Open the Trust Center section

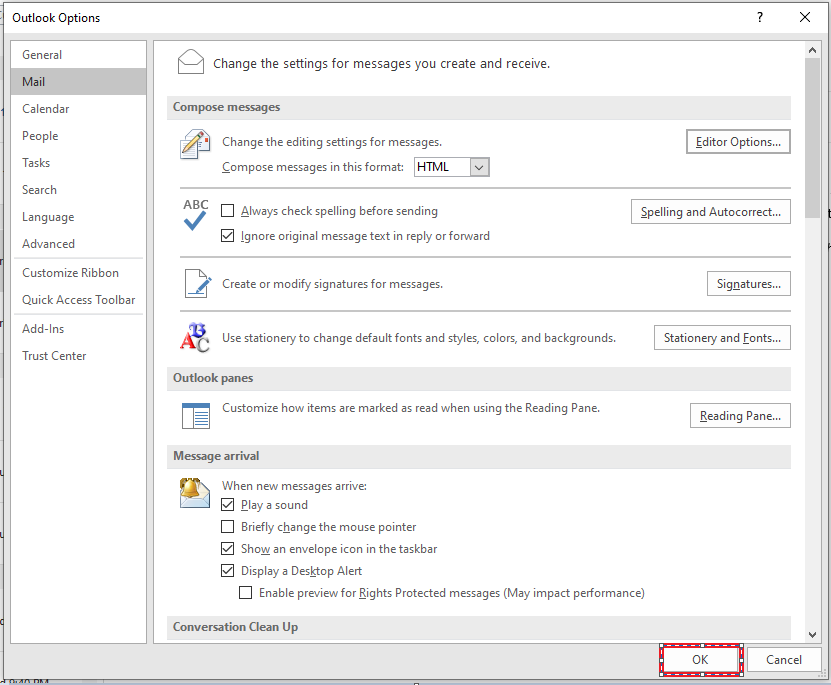[54, 355]
